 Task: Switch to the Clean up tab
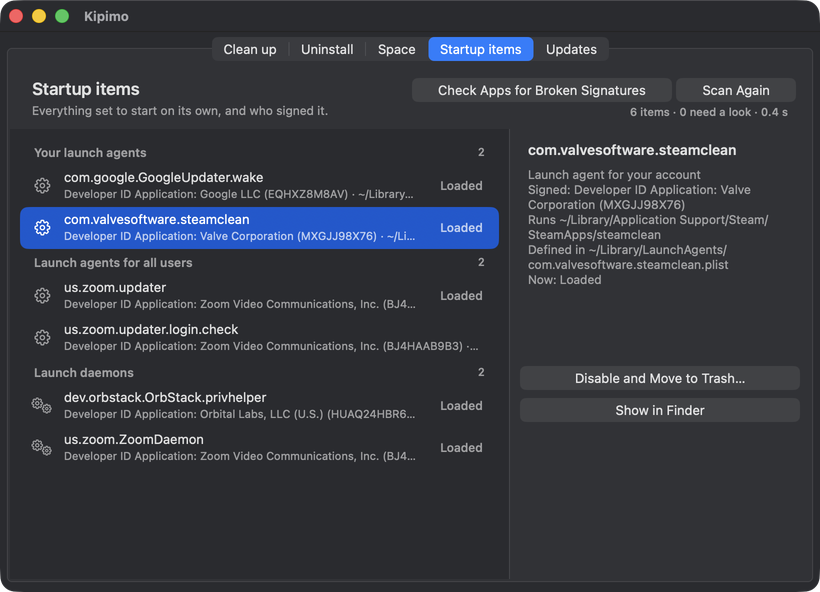[250, 49]
